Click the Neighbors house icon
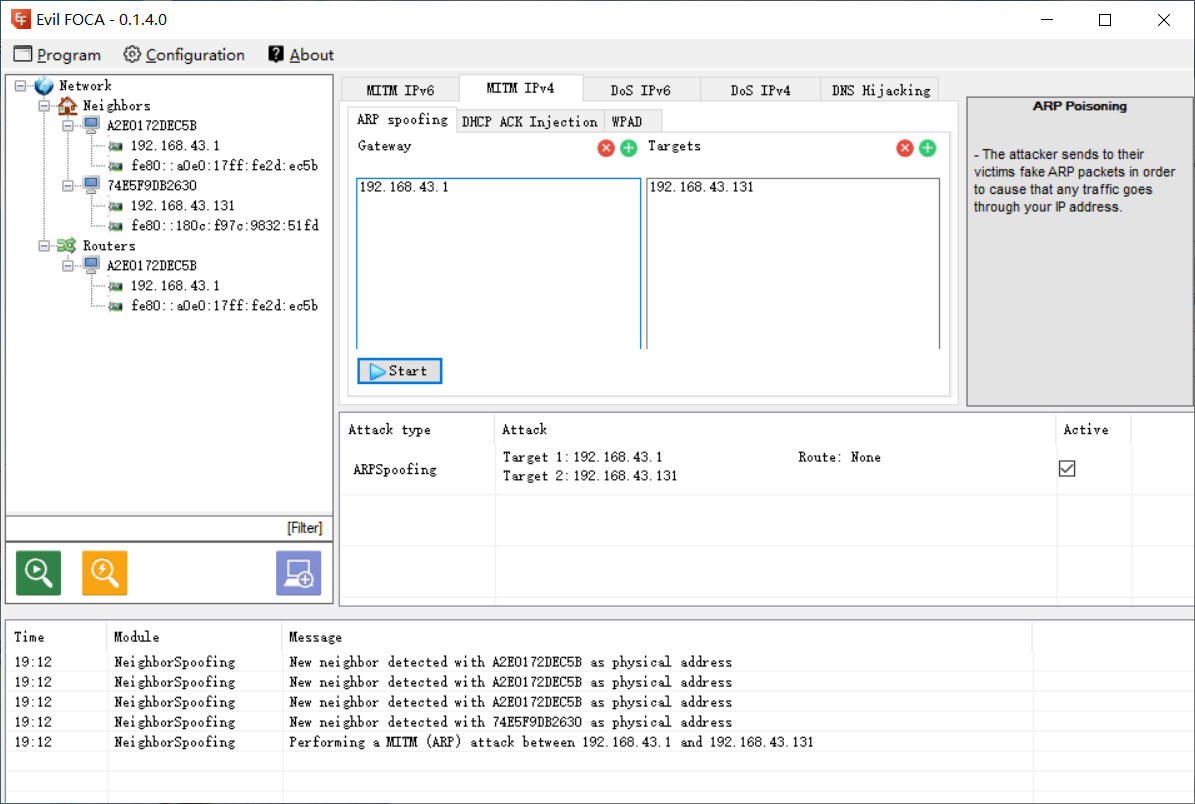The width and height of the screenshot is (1195, 804). 68,105
